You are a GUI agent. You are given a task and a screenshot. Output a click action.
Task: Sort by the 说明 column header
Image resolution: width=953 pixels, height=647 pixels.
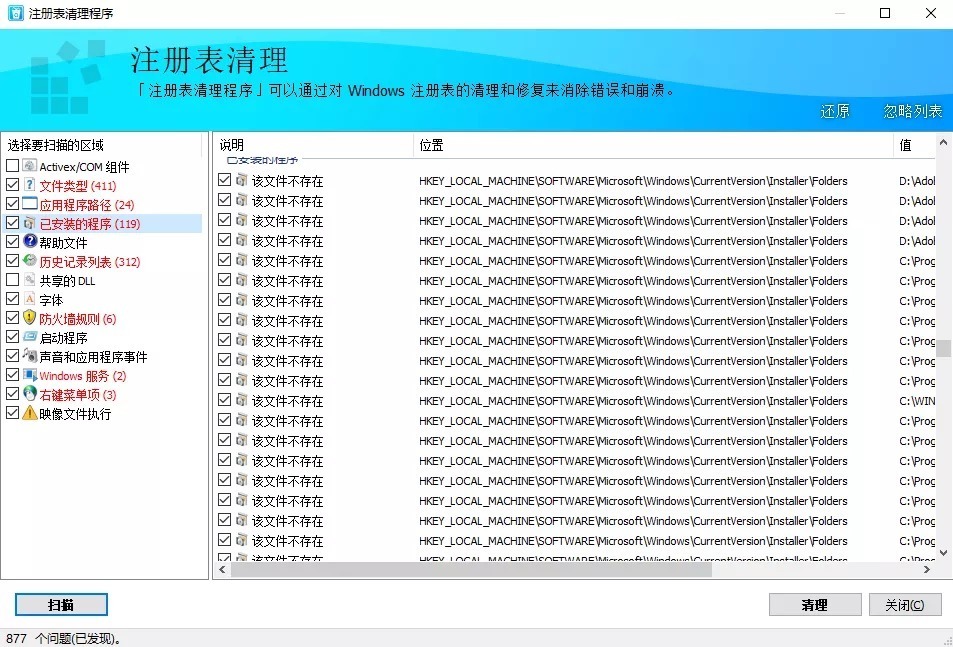click(313, 145)
